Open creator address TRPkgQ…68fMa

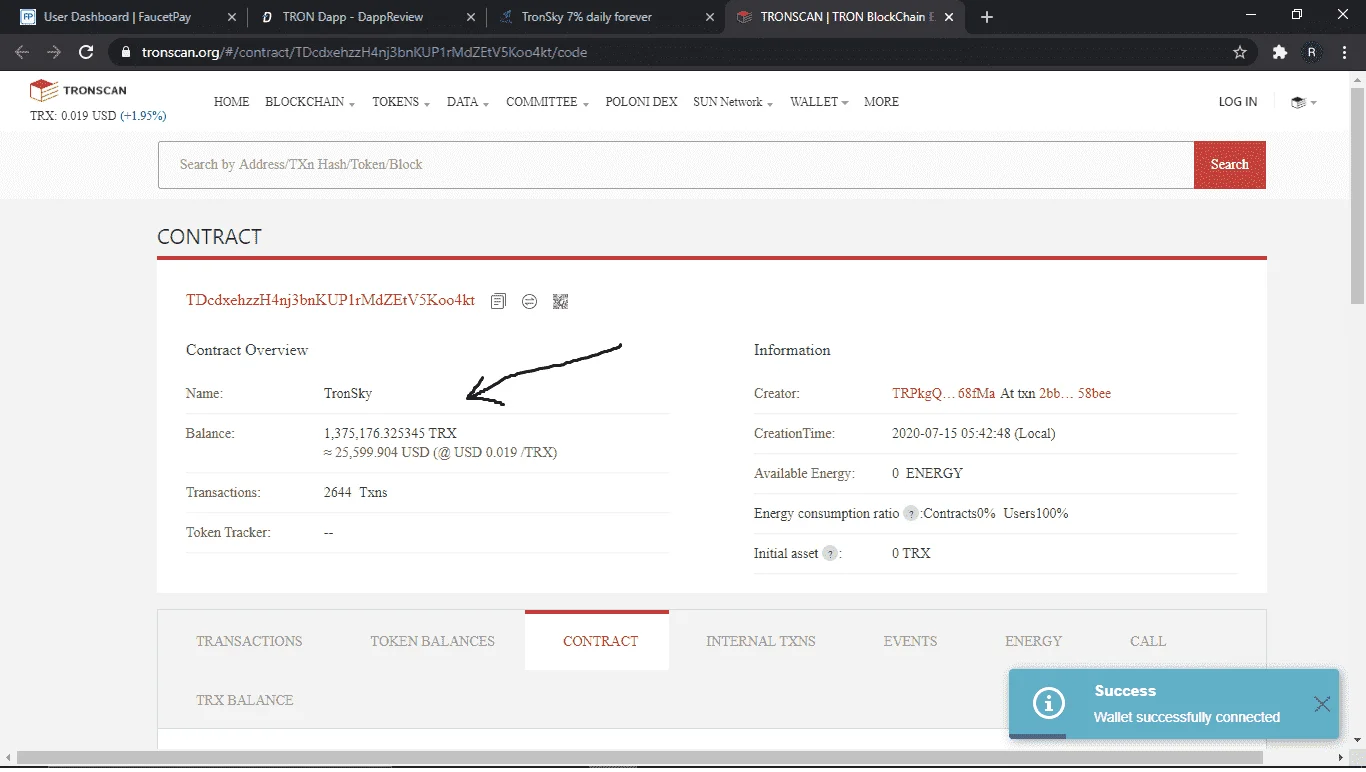pyautogui.click(x=944, y=394)
